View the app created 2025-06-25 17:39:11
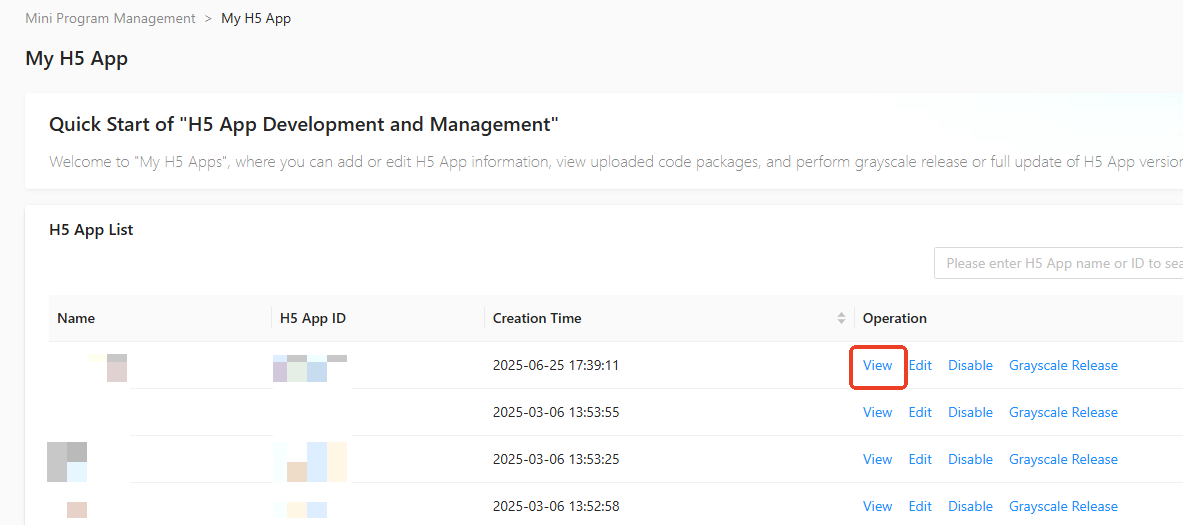Viewport: 1183px width, 525px height. coord(877,365)
